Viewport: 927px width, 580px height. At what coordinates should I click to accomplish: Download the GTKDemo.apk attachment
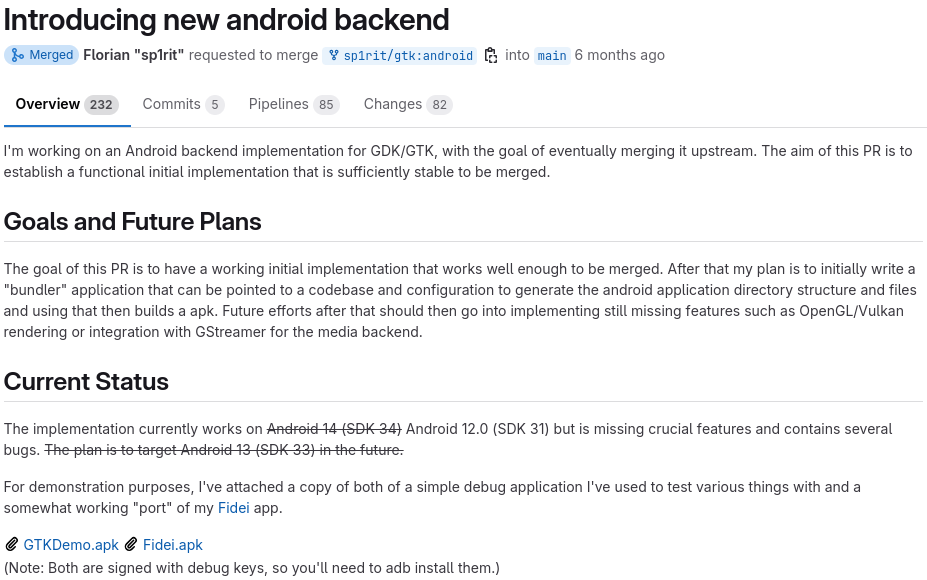(x=71, y=544)
